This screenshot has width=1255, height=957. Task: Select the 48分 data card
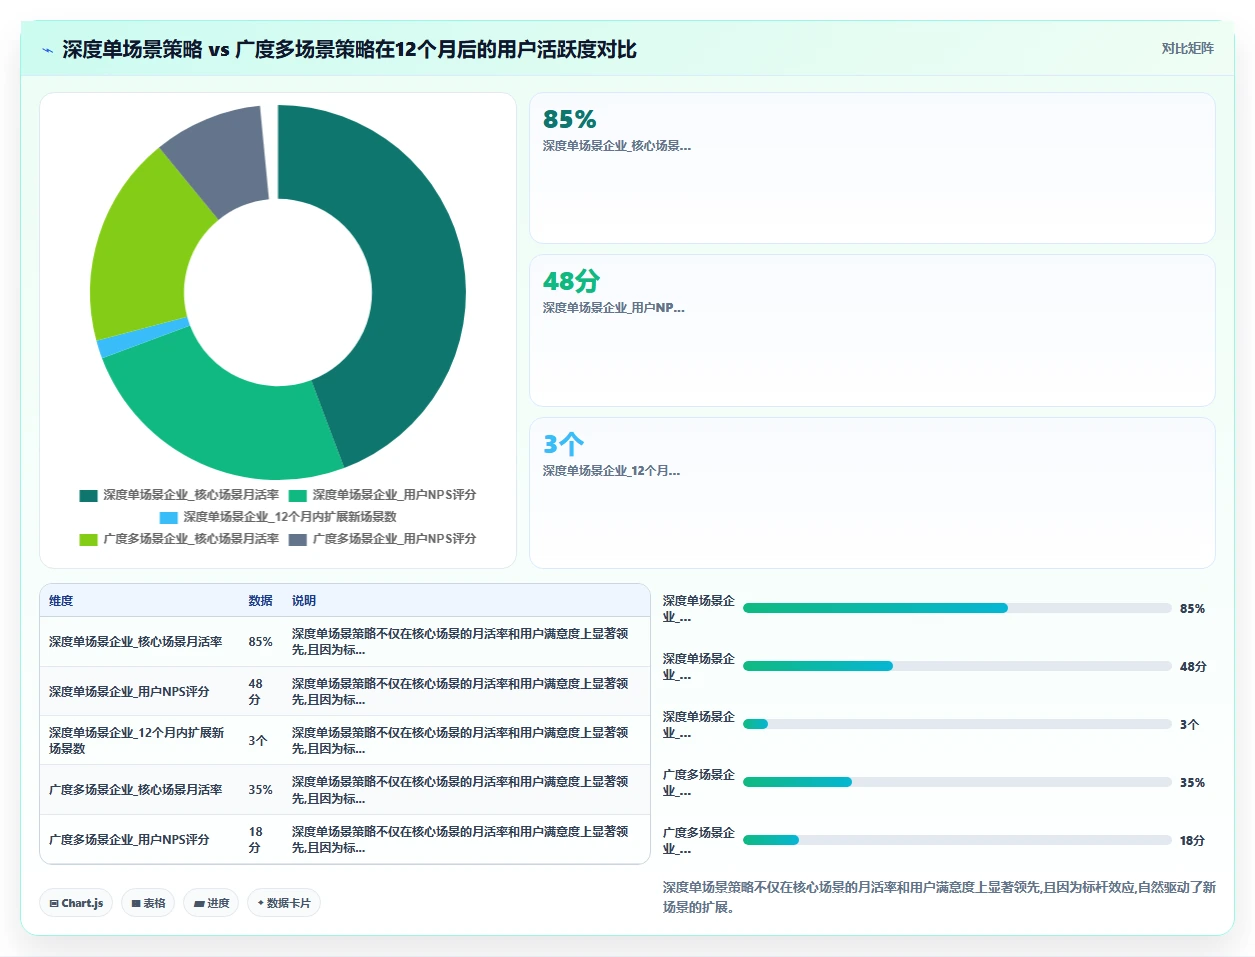click(872, 330)
